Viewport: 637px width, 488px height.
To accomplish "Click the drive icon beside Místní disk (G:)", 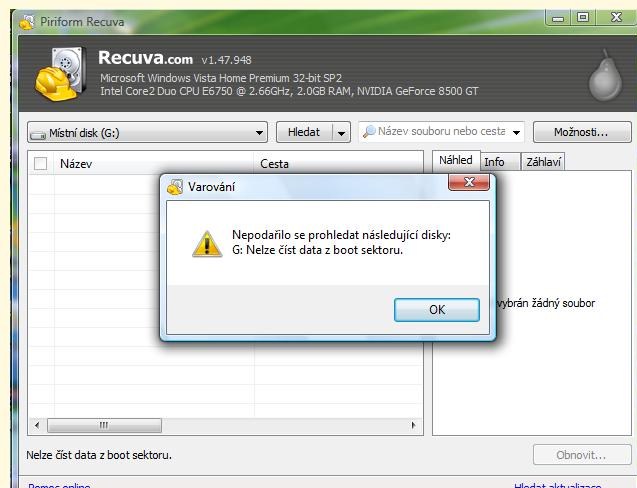I will (38, 134).
